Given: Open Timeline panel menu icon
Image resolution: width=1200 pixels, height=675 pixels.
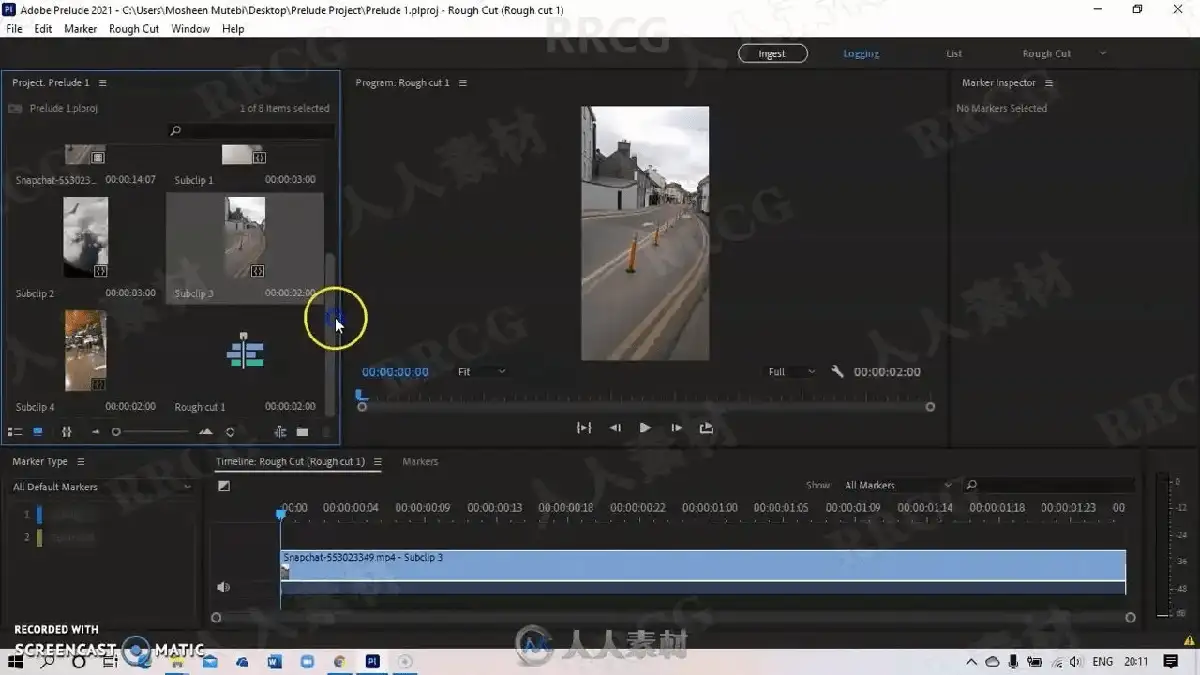Looking at the screenshot, I should pyautogui.click(x=377, y=462).
